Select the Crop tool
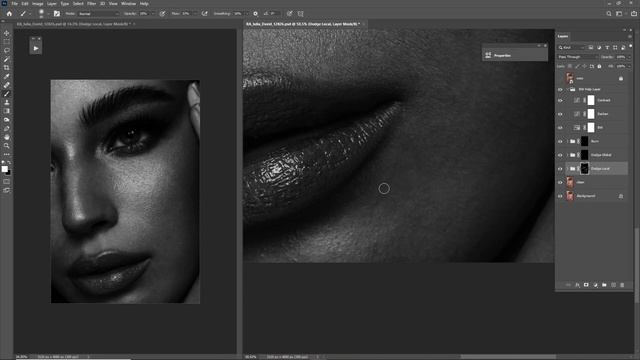This screenshot has height=360, width=640. click(7, 68)
